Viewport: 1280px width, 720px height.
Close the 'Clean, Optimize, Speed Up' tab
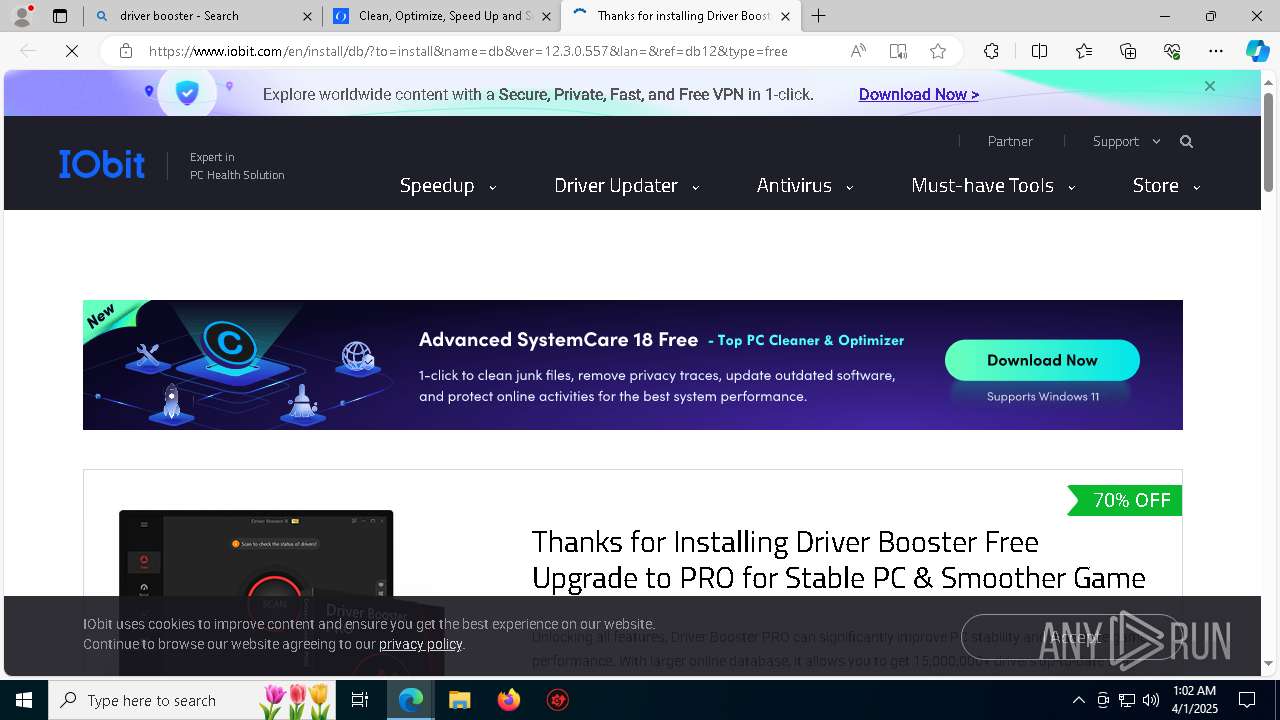point(546,16)
